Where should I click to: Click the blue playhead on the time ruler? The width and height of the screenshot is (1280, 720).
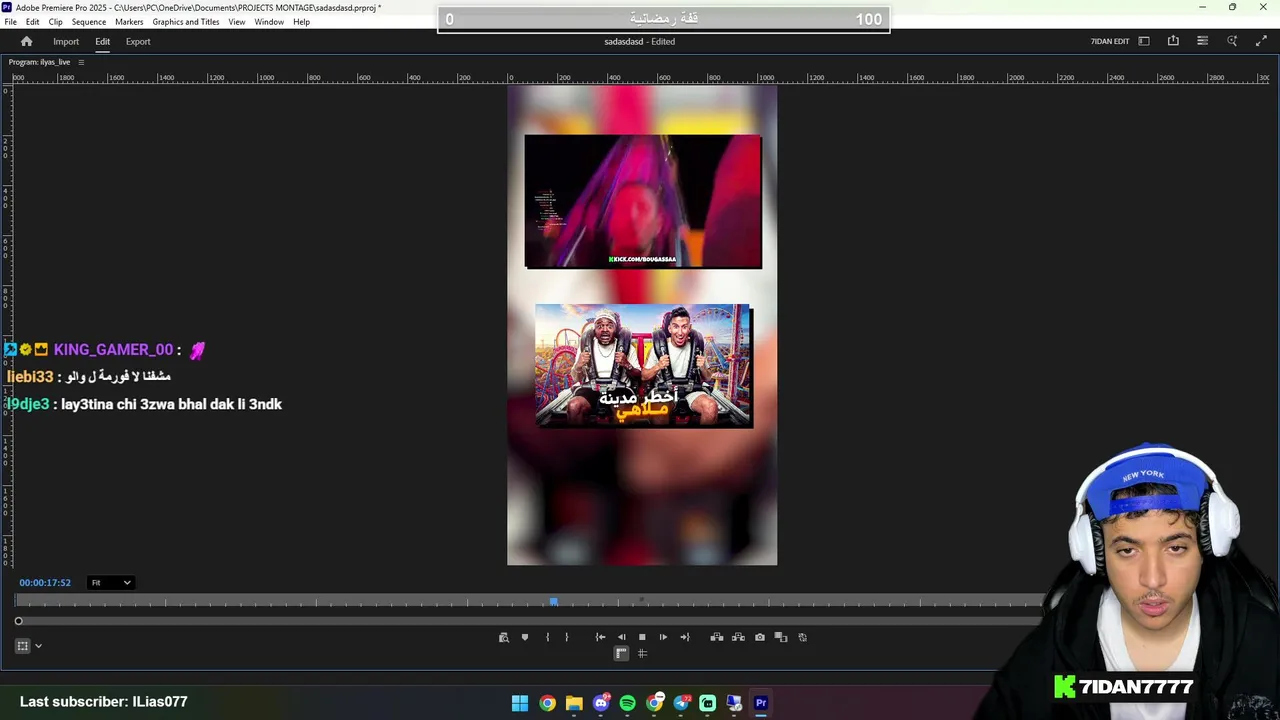click(553, 601)
